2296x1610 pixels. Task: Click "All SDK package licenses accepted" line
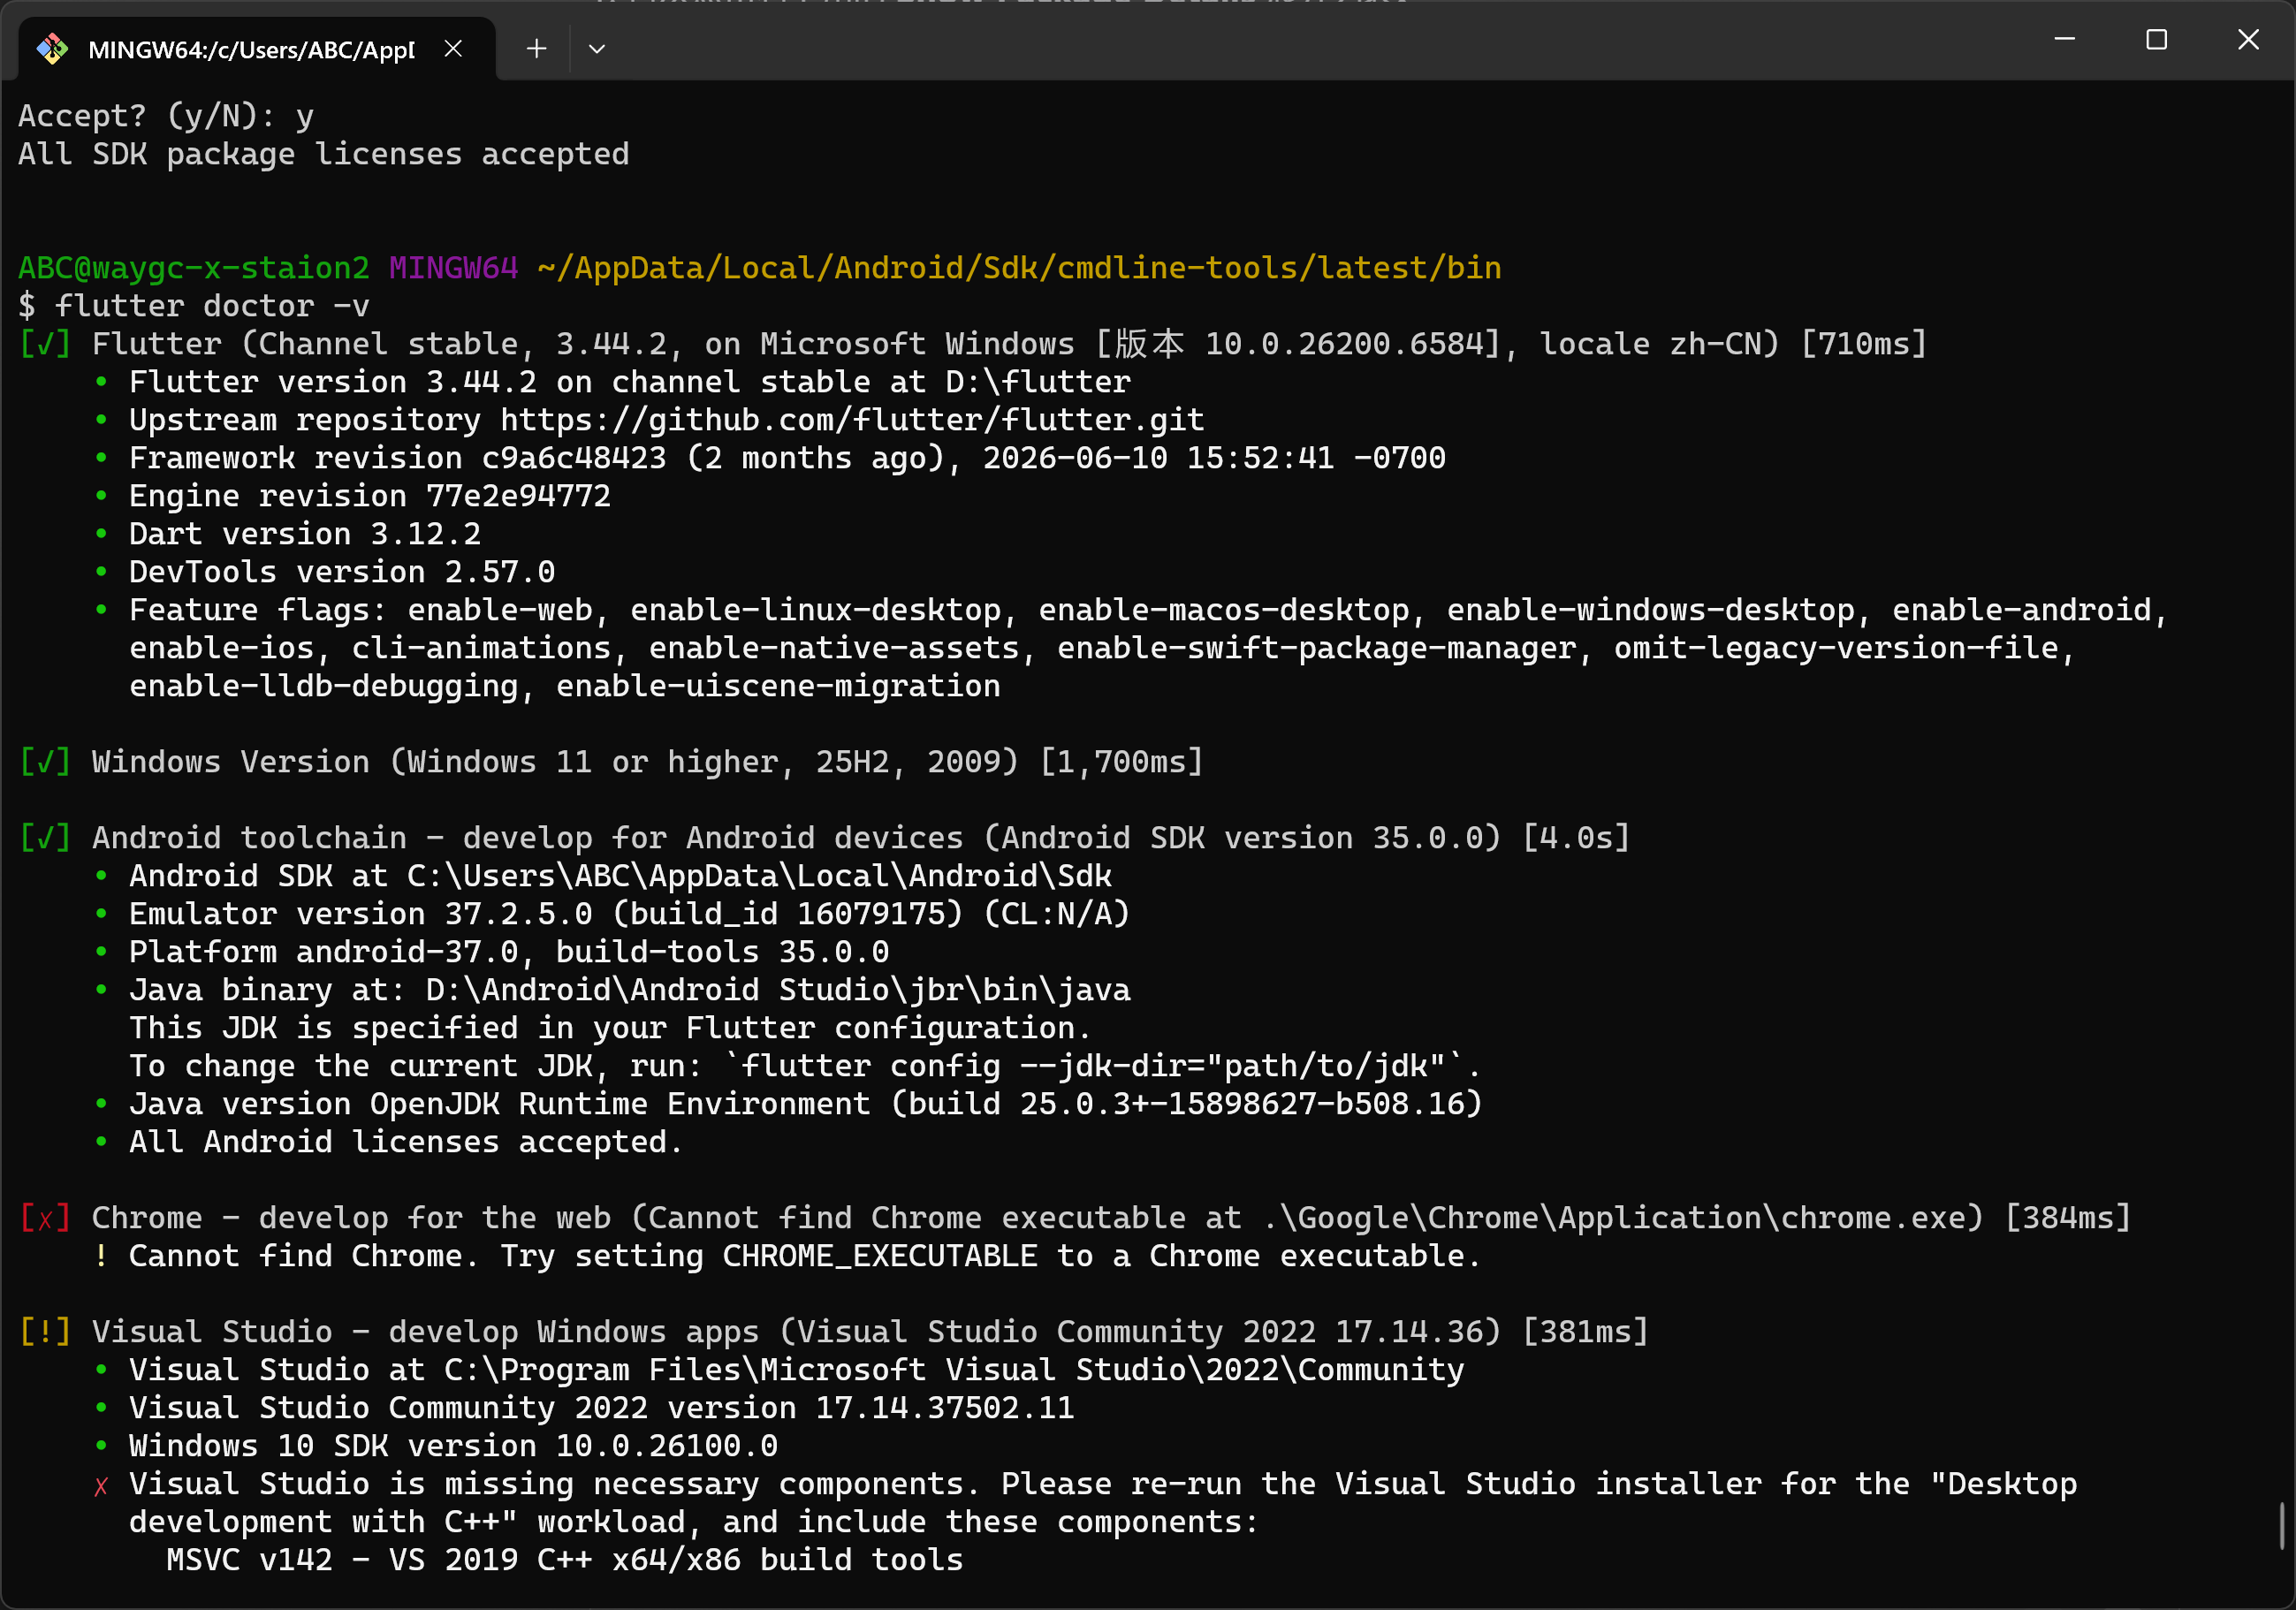click(x=324, y=154)
